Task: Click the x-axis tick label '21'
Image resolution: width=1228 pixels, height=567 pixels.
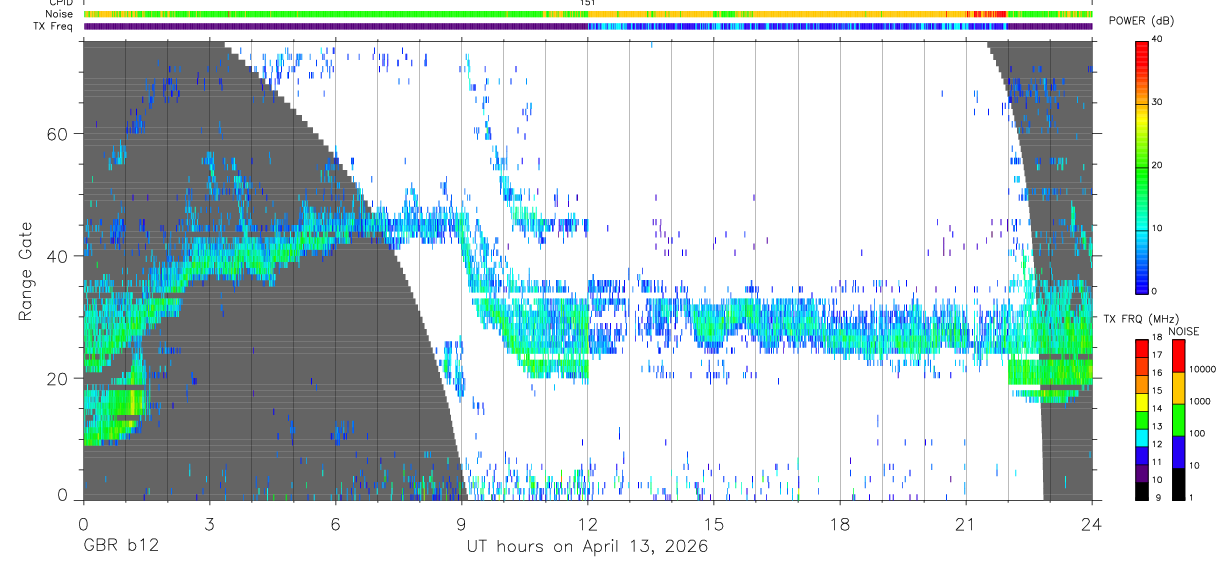Action: tap(966, 523)
